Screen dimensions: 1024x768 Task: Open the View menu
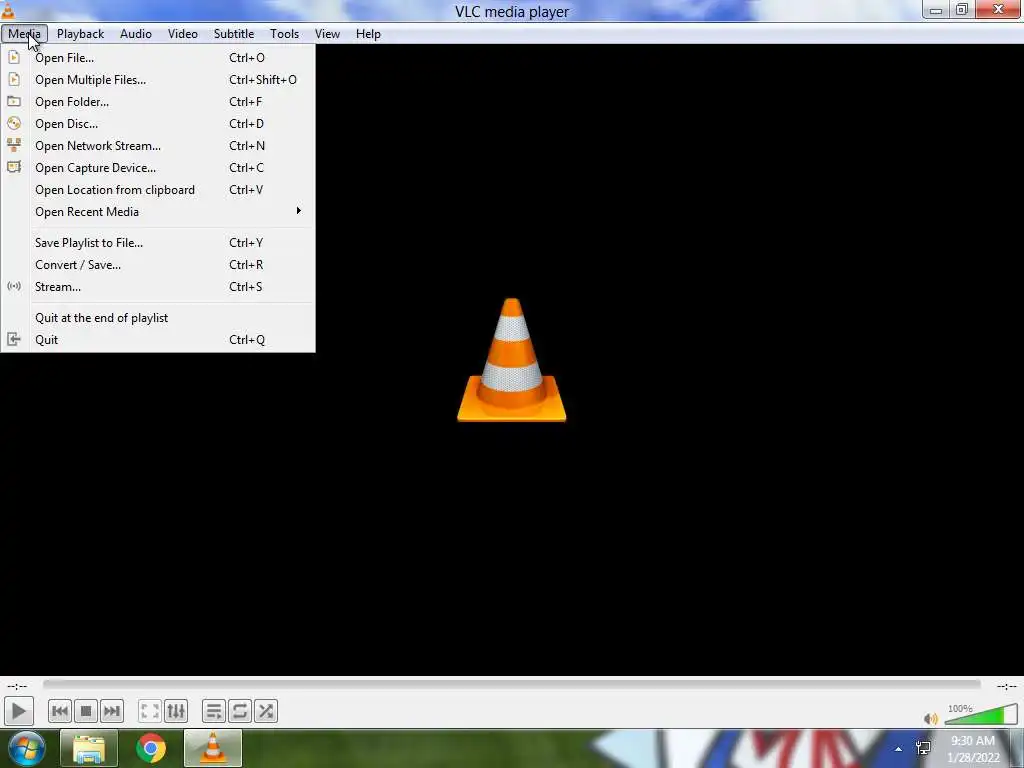coord(327,34)
